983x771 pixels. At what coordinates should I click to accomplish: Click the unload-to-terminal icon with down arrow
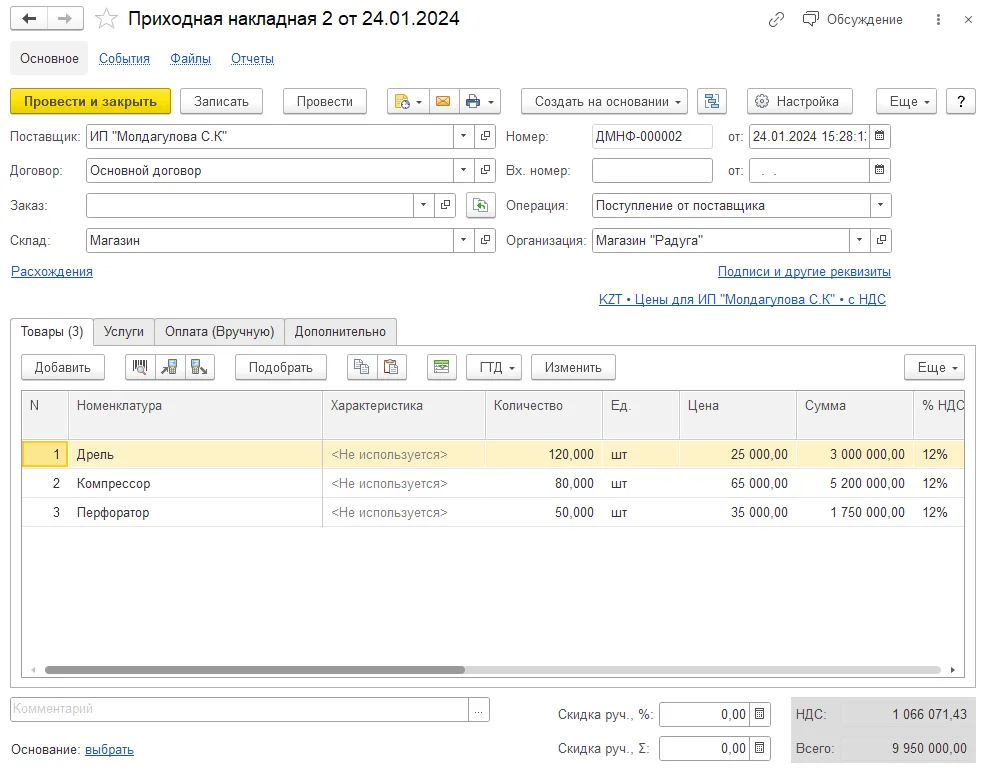pos(199,367)
